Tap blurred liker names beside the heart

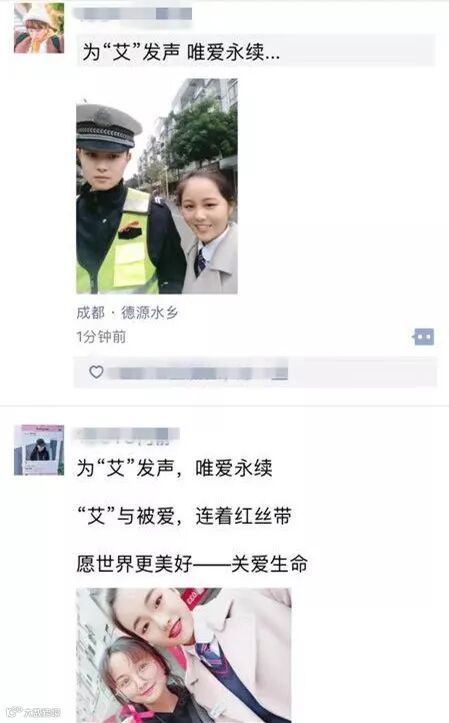(190, 373)
